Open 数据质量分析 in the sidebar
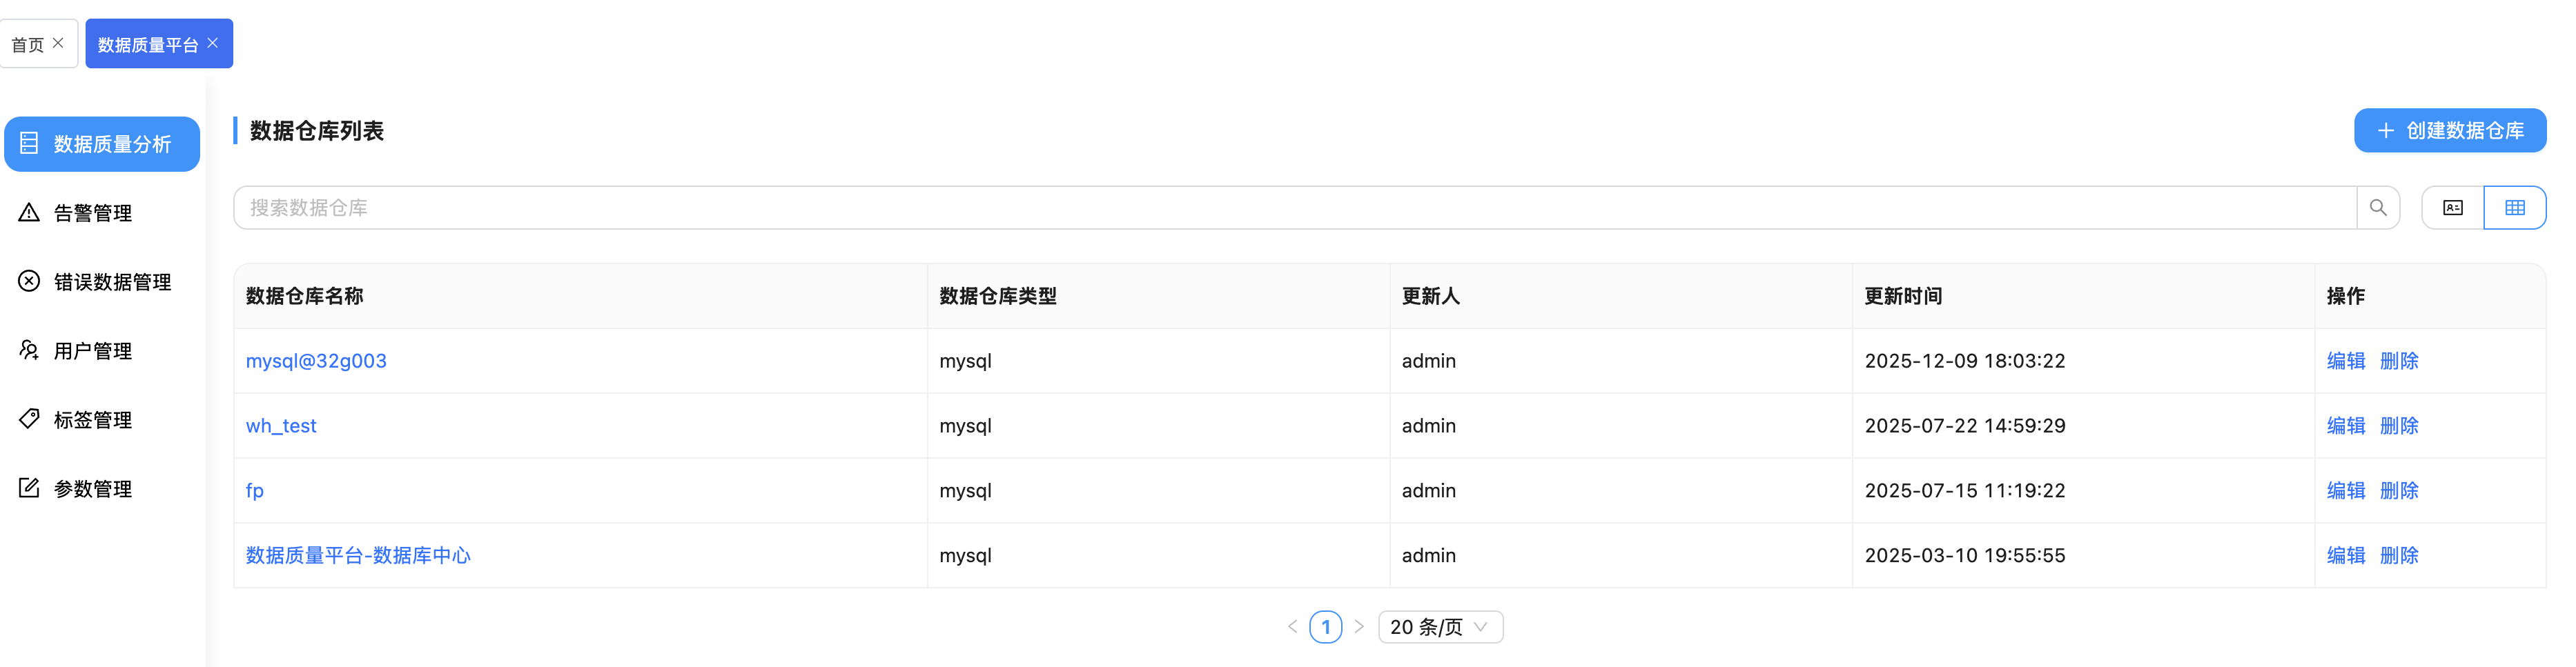The width and height of the screenshot is (2576, 667). tap(102, 144)
